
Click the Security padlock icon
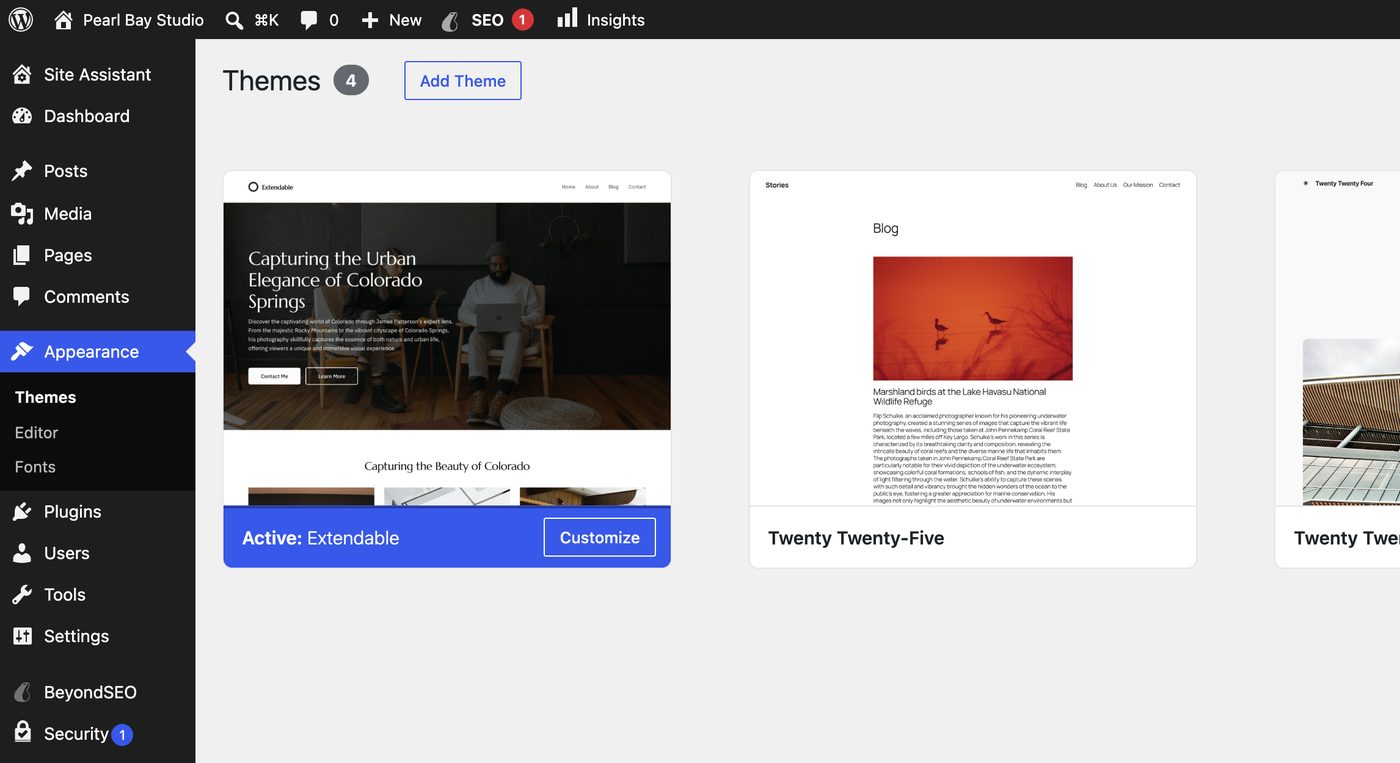click(x=22, y=733)
